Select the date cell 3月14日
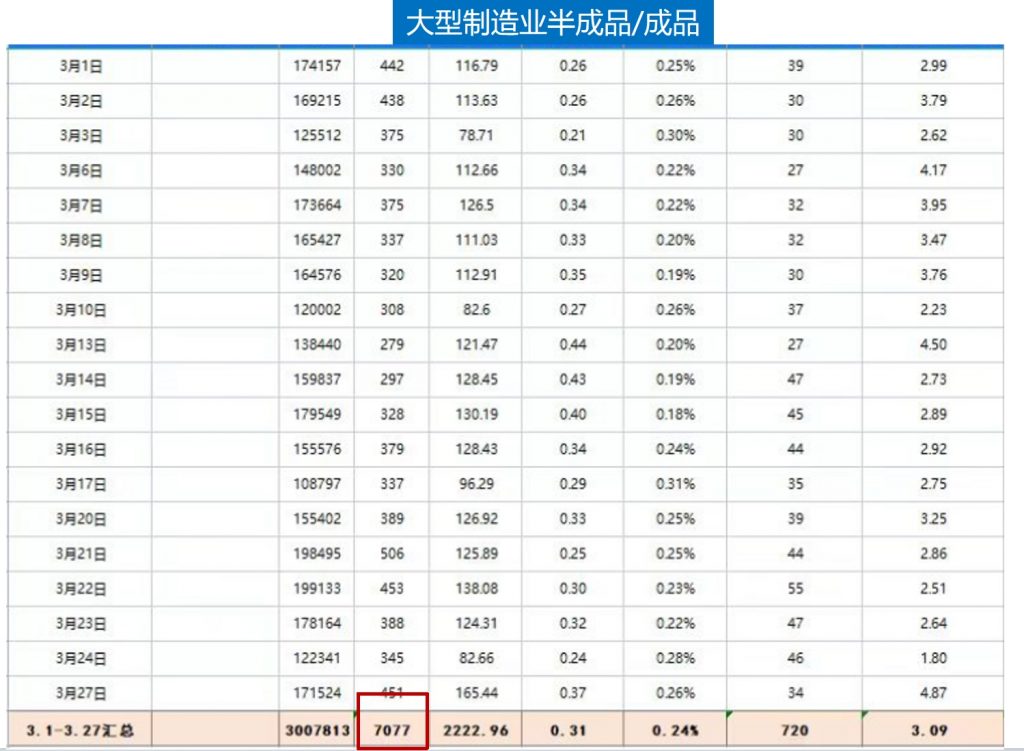Image resolution: width=1024 pixels, height=751 pixels. click(81, 379)
